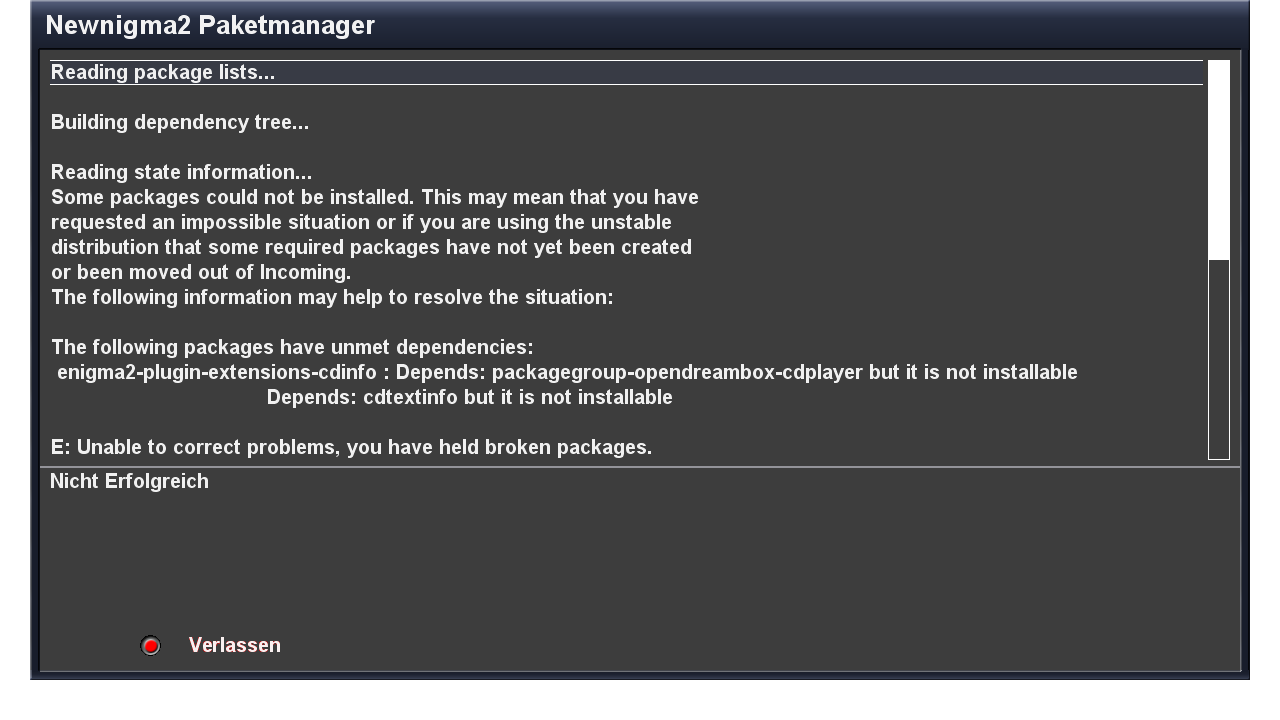Click the packagegroup-opendreambox-cdplayer dependency text

click(x=677, y=373)
